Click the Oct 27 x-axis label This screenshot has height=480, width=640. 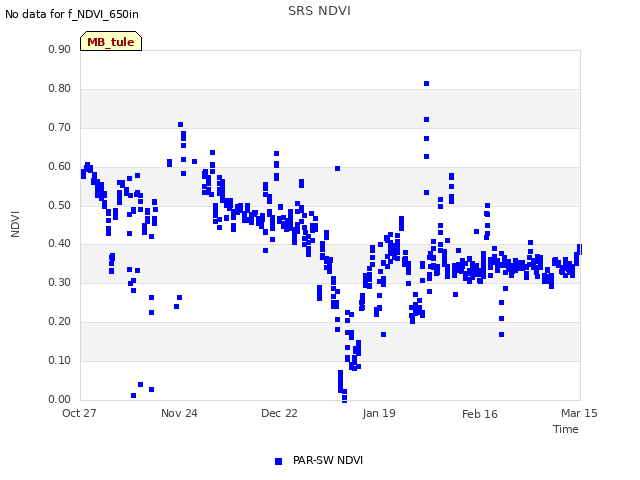click(79, 413)
